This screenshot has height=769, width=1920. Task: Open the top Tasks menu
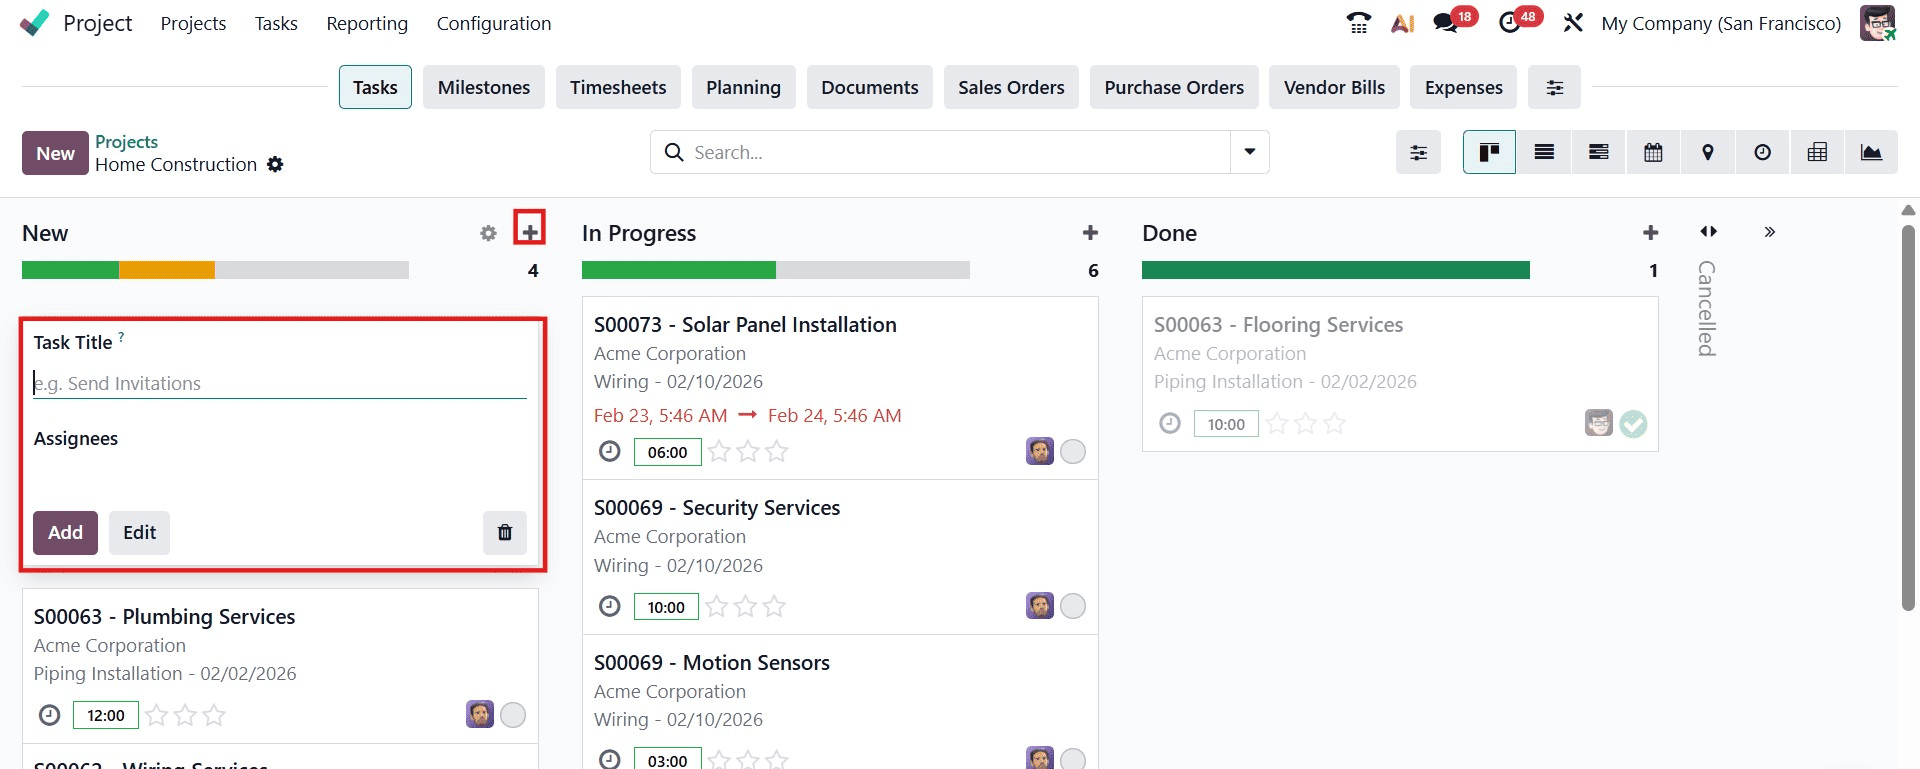tap(276, 23)
